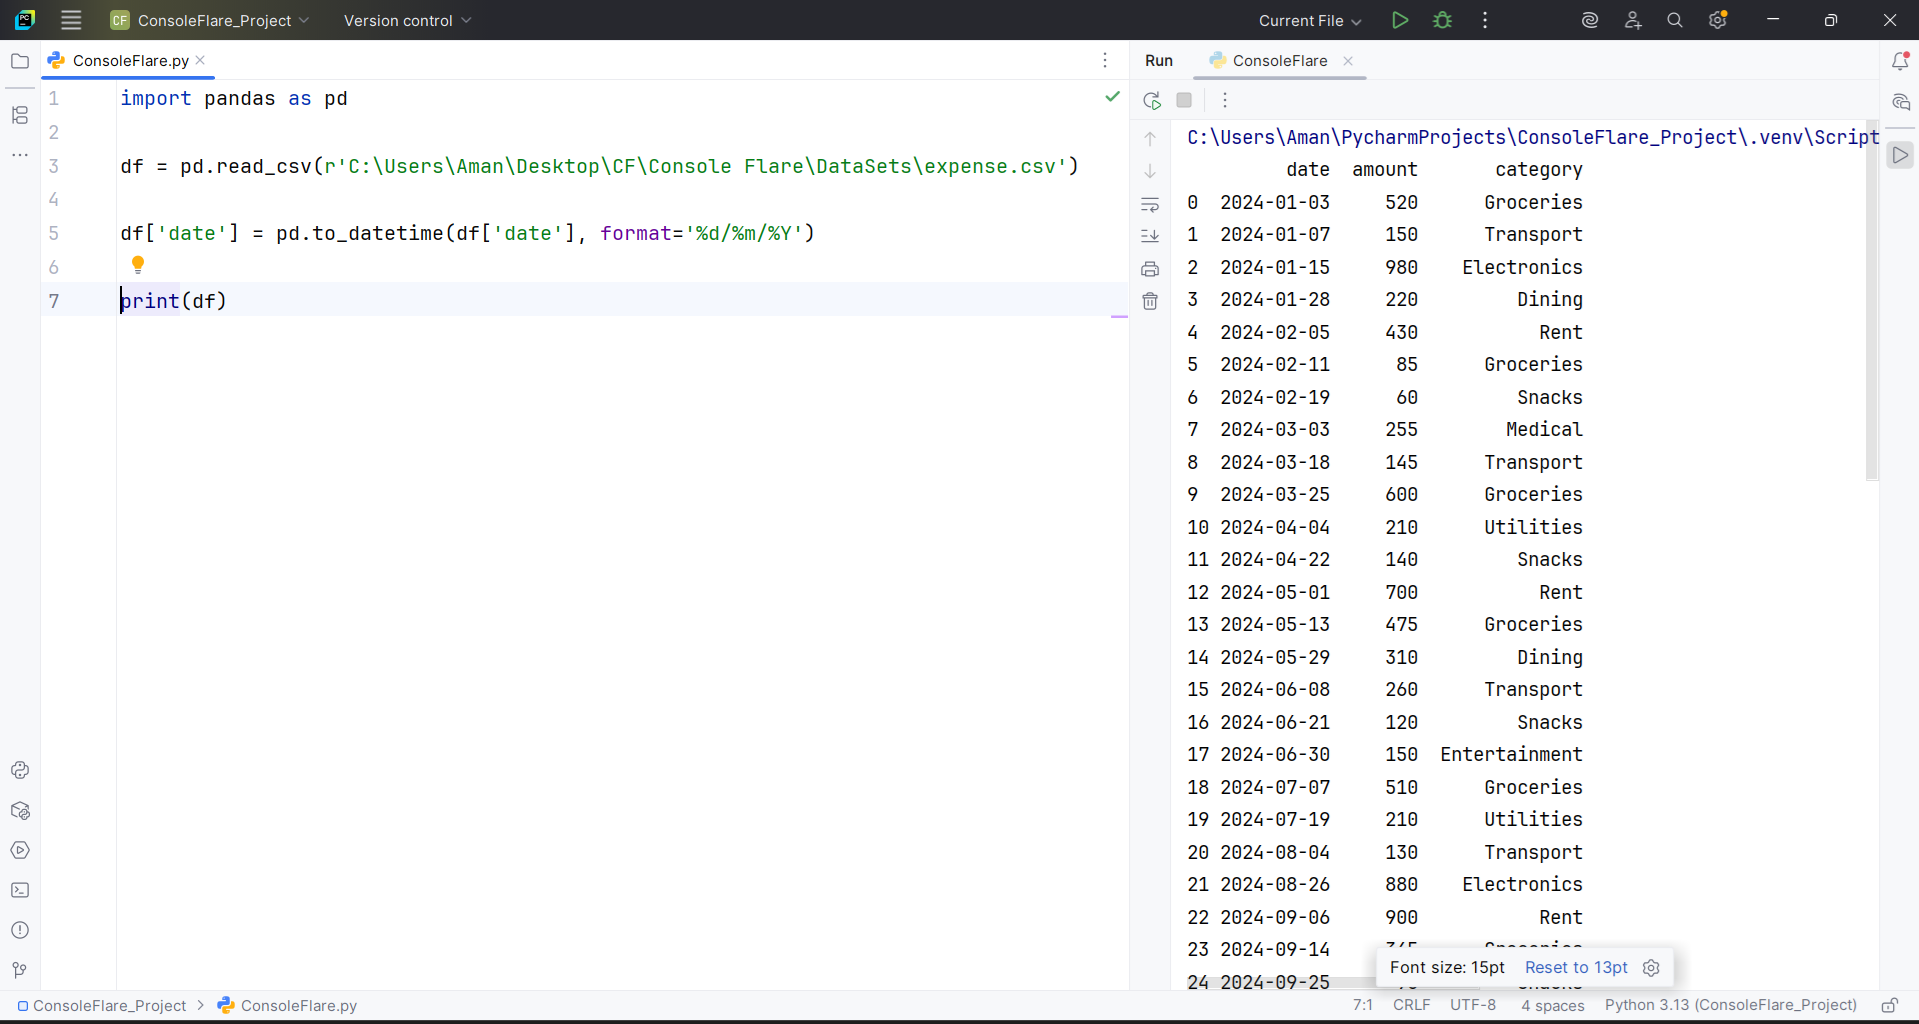Open the main hamburger menu
Viewport: 1919px width, 1024px height.
pyautogui.click(x=70, y=20)
